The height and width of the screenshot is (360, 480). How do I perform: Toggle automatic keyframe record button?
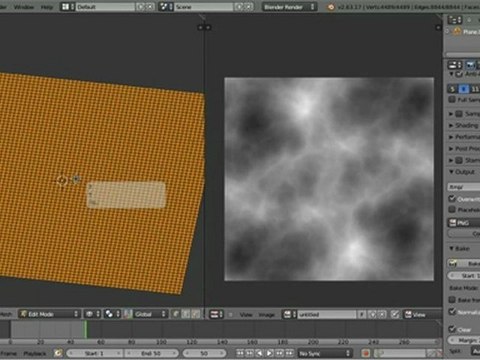point(366,353)
